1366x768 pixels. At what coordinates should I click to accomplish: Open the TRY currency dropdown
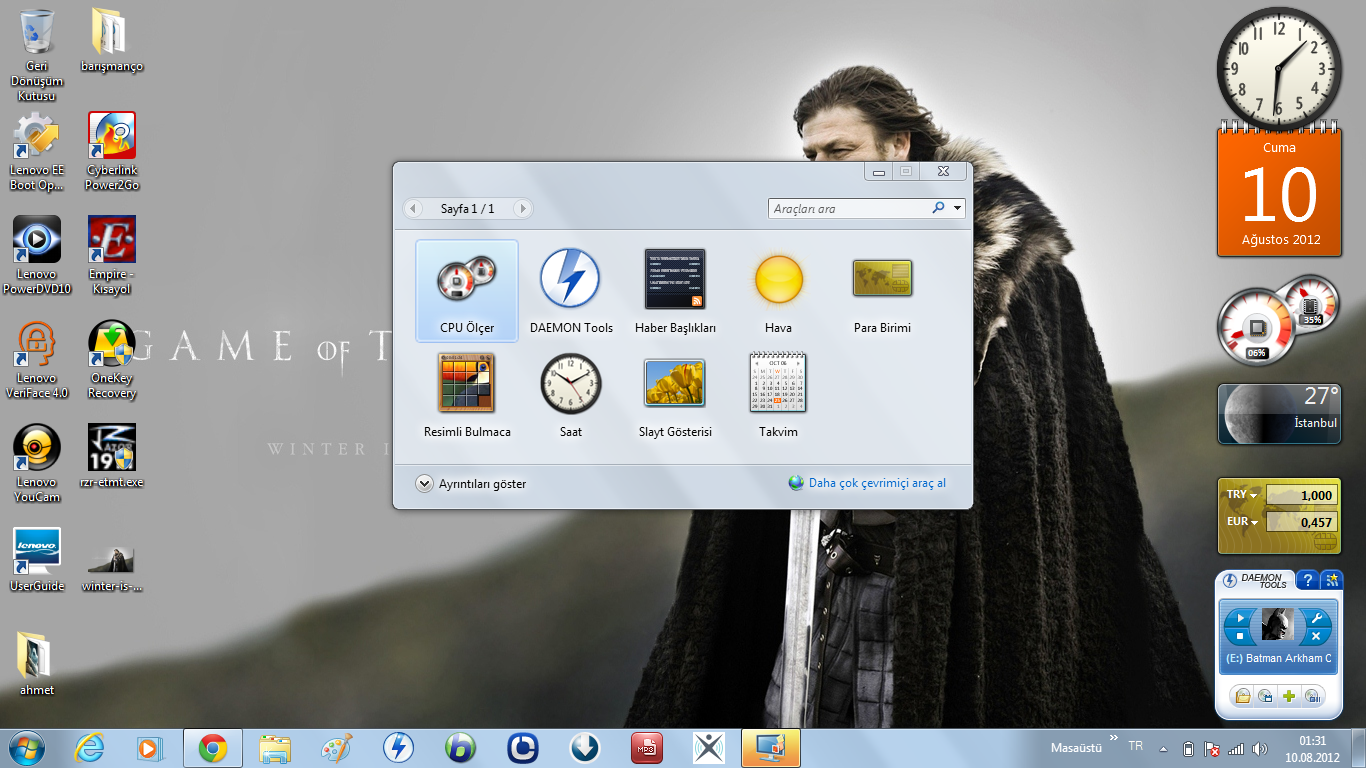tap(1242, 495)
